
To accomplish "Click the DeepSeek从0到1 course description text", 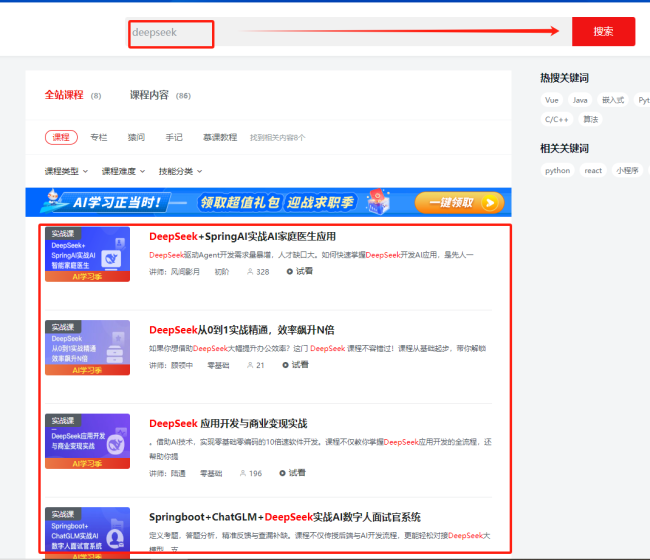I will (318, 349).
